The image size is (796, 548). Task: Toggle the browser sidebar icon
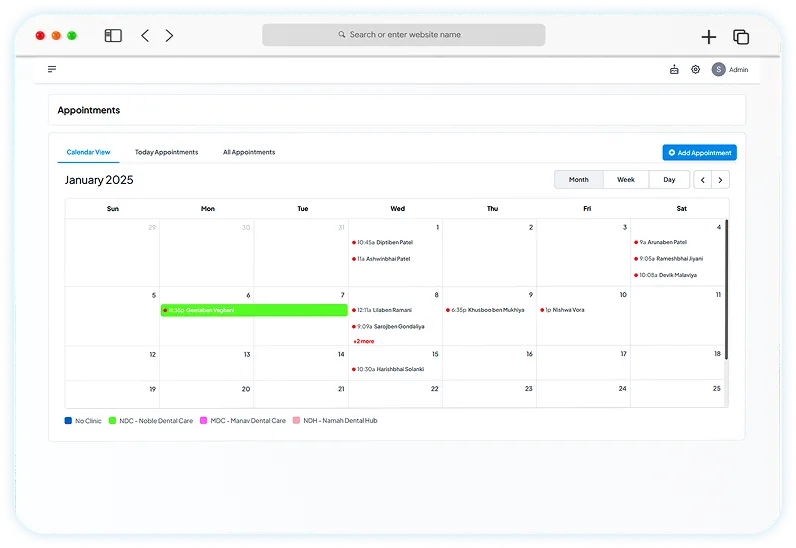pyautogui.click(x=113, y=36)
